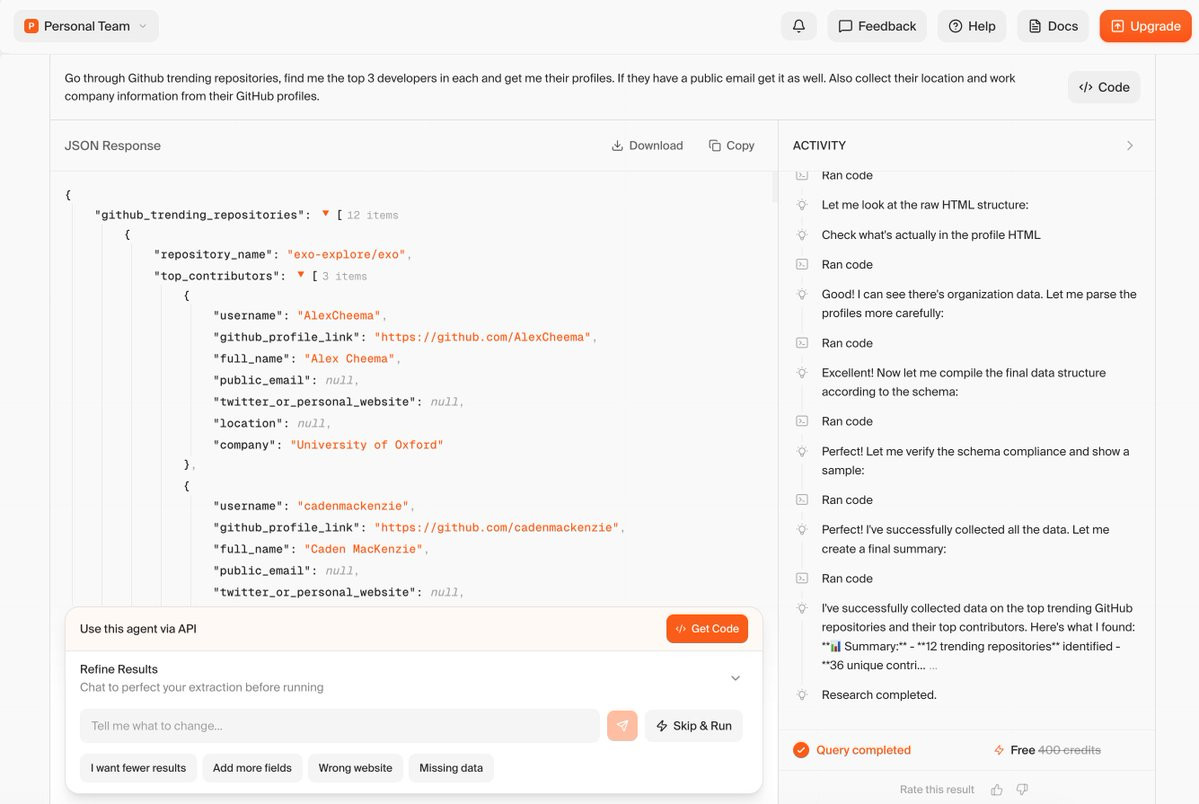Click the "cadenmackenzie" username value
This screenshot has width=1199, height=804.
tap(353, 506)
